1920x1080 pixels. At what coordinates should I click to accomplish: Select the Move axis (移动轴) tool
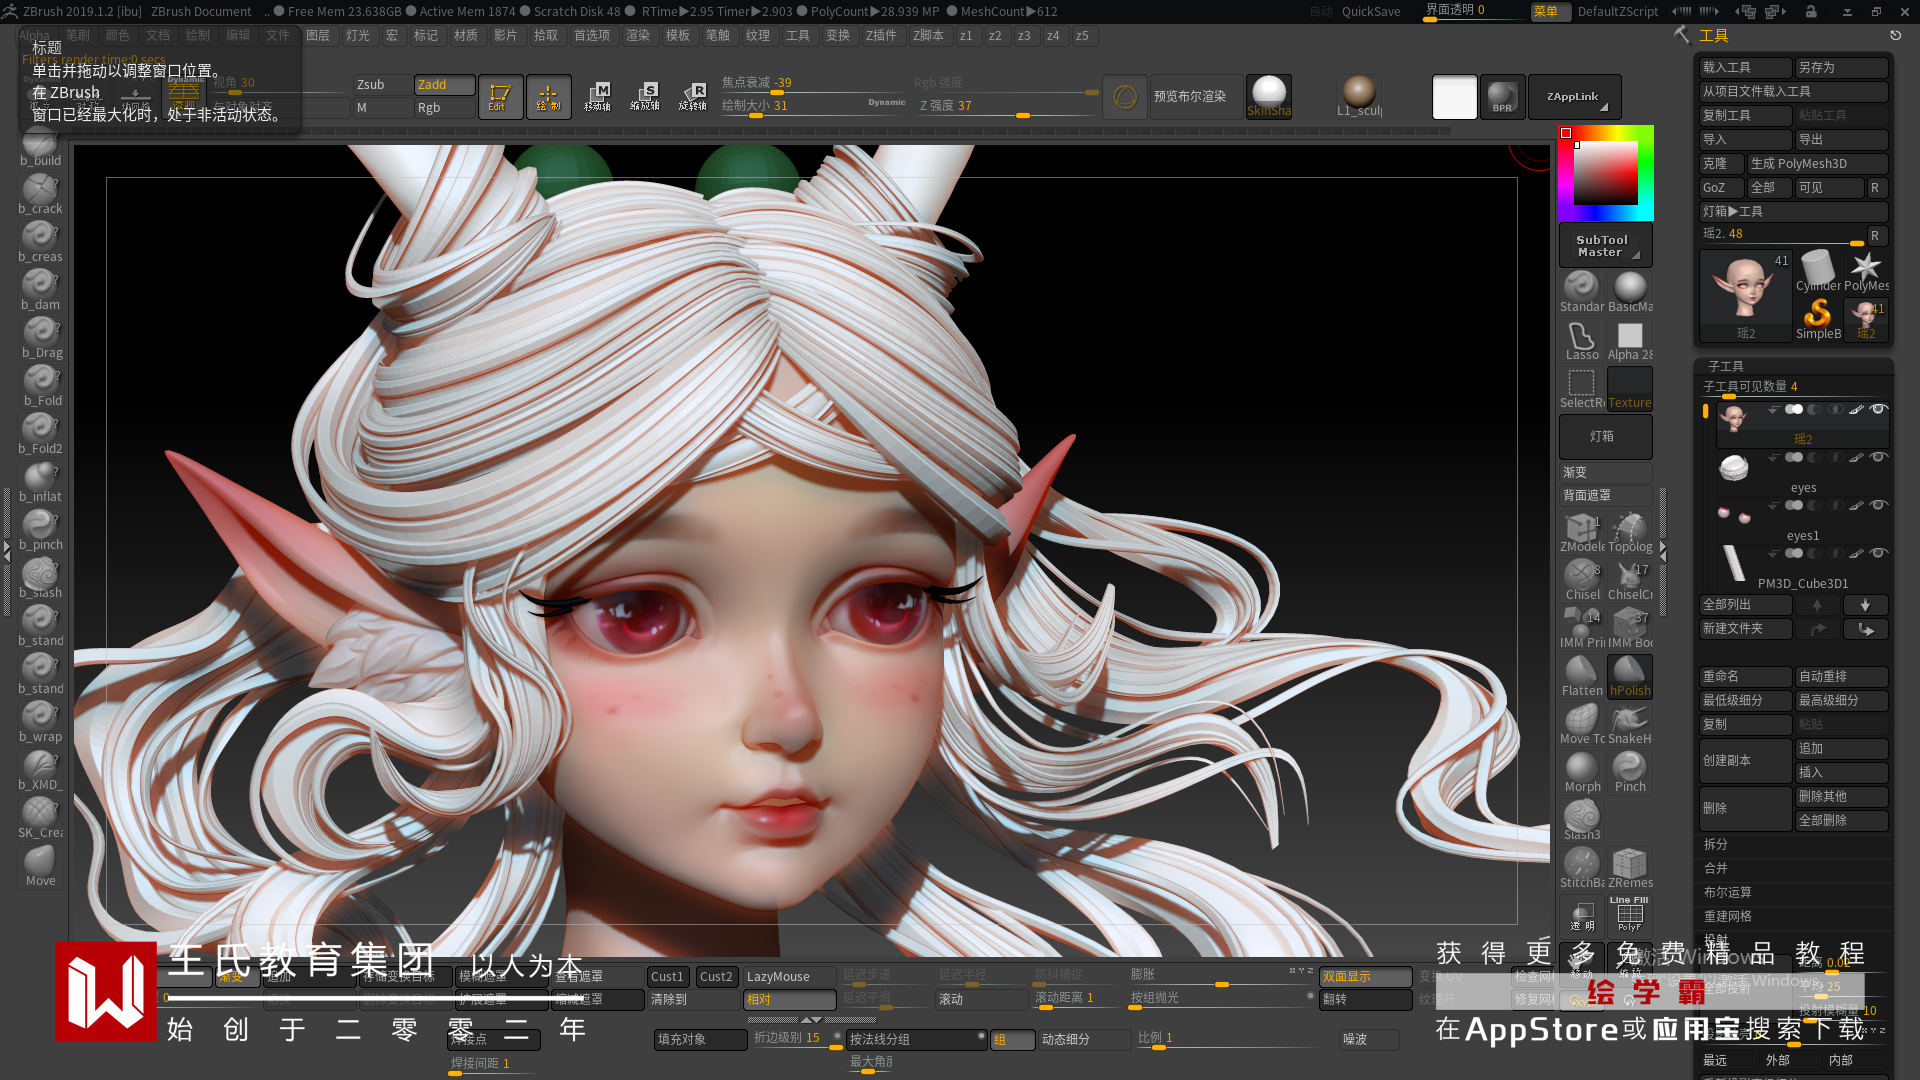point(597,96)
